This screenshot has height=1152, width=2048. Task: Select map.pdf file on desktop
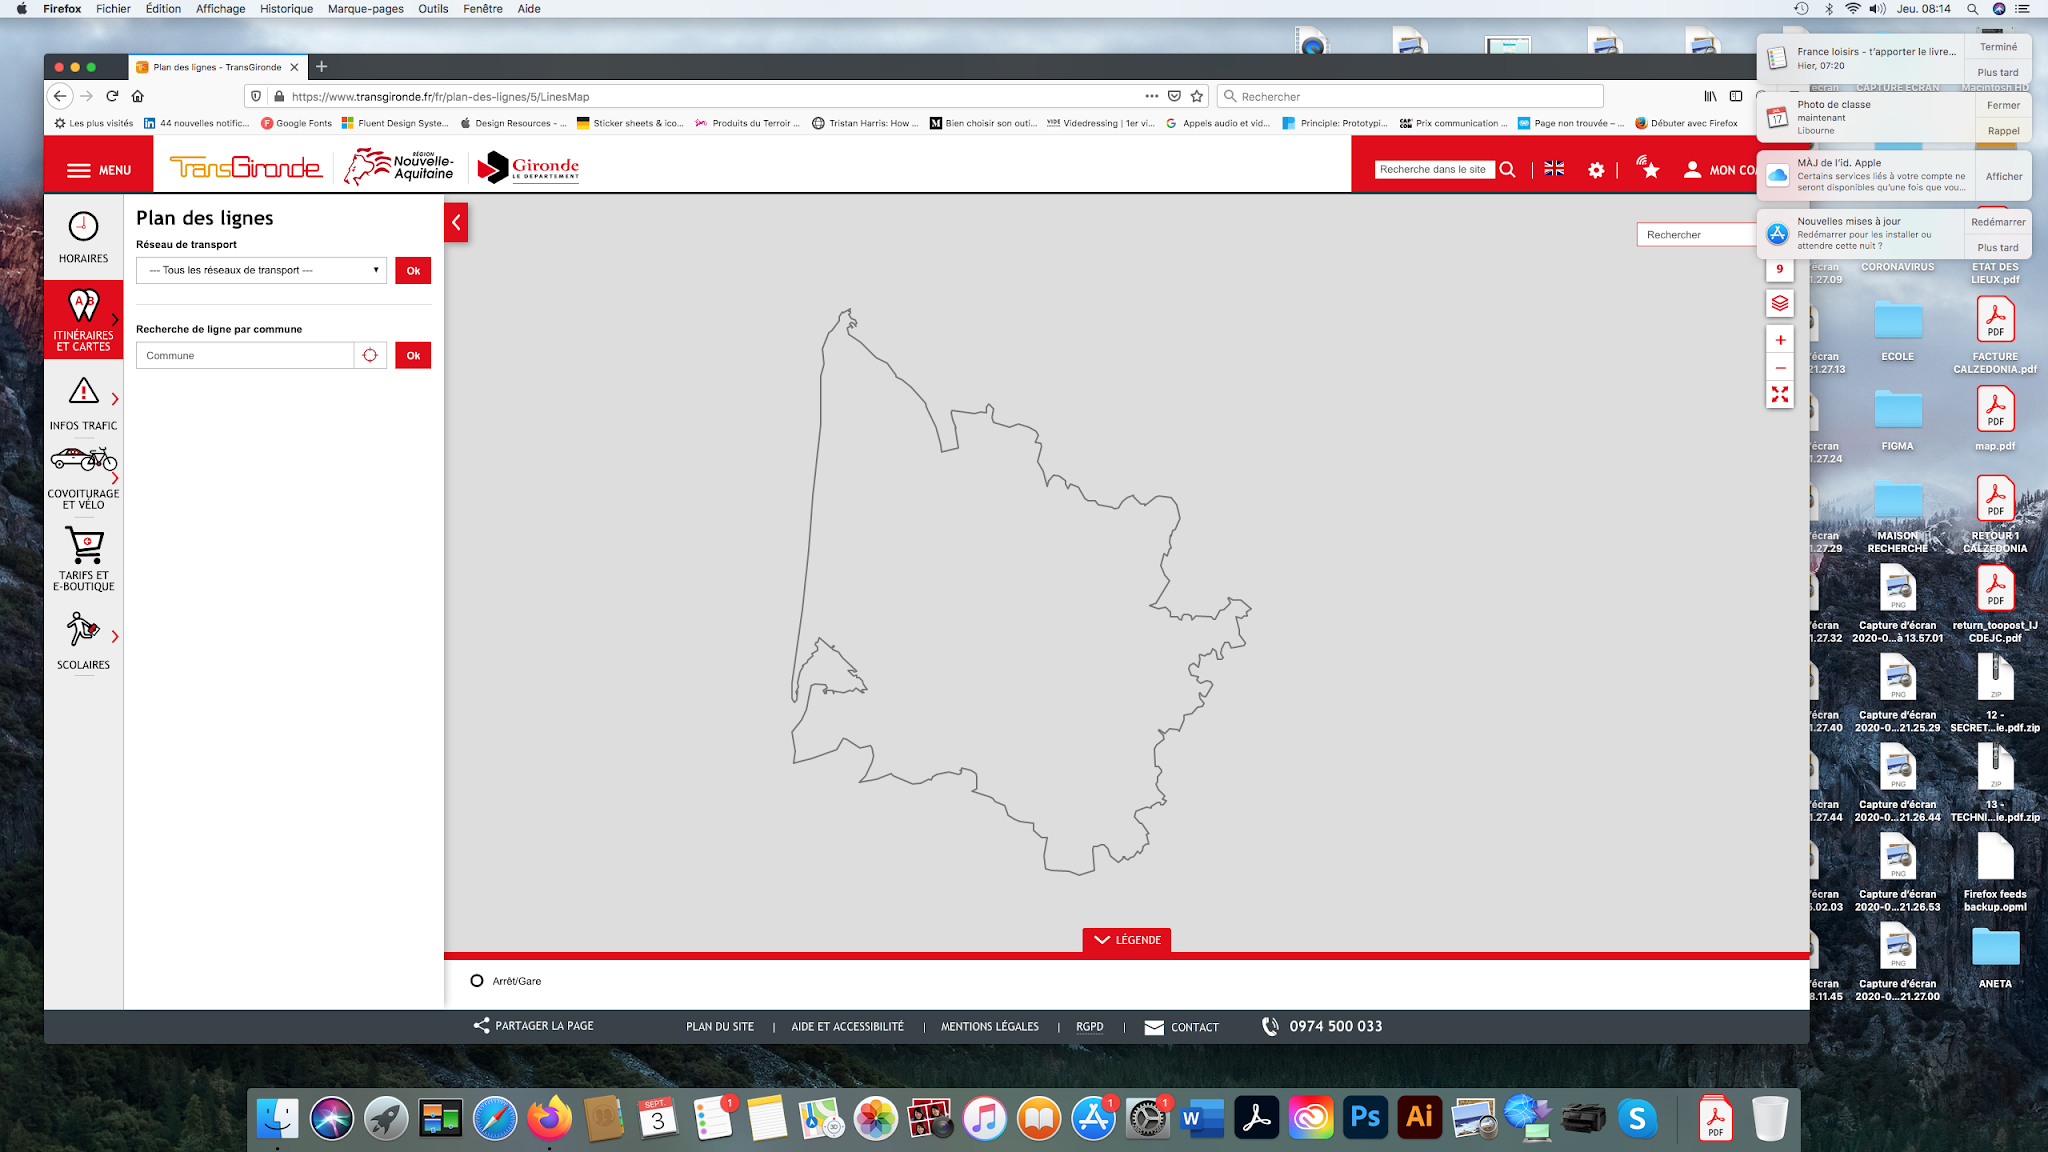point(1995,418)
